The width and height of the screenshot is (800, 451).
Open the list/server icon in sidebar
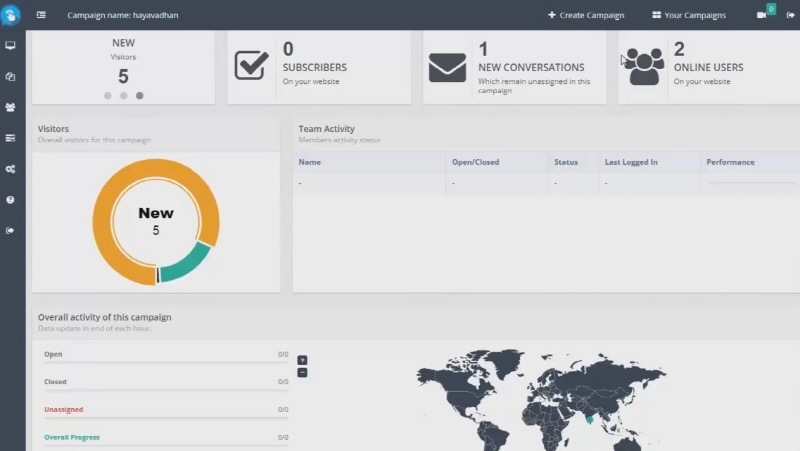10,138
